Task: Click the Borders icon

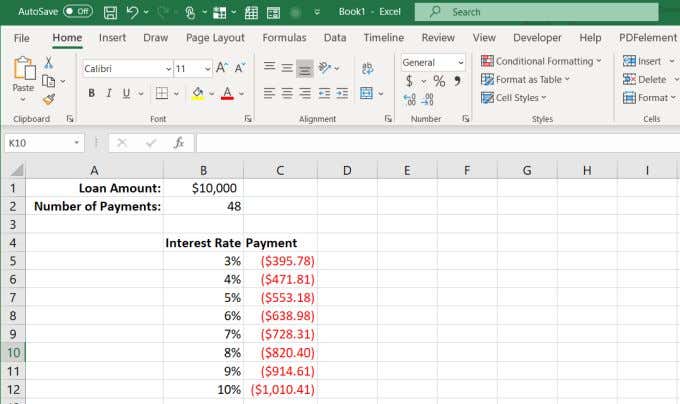Action: [x=162, y=93]
